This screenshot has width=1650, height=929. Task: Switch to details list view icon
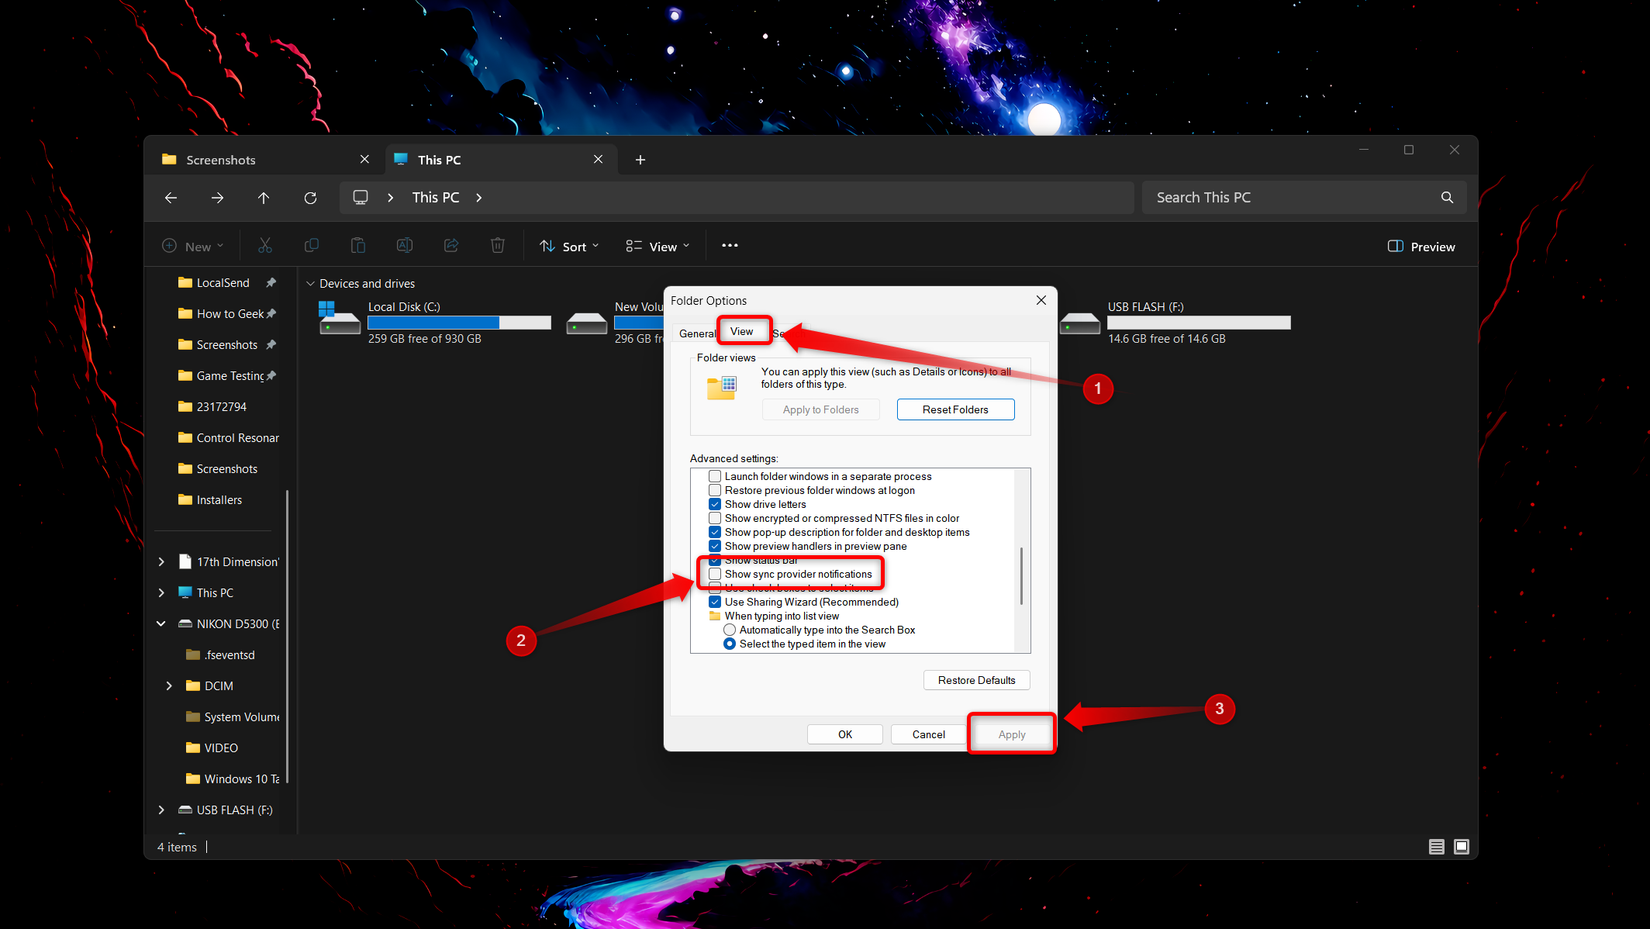pos(1437,847)
